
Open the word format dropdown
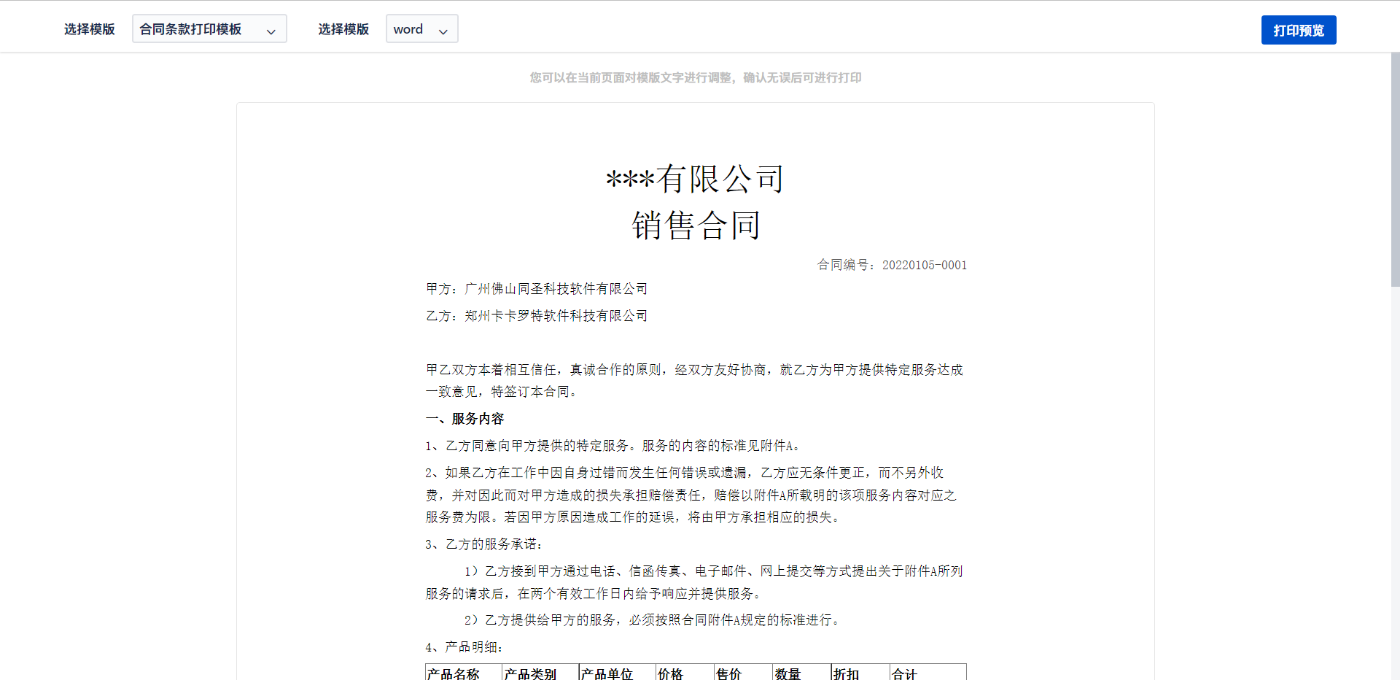click(x=422, y=29)
